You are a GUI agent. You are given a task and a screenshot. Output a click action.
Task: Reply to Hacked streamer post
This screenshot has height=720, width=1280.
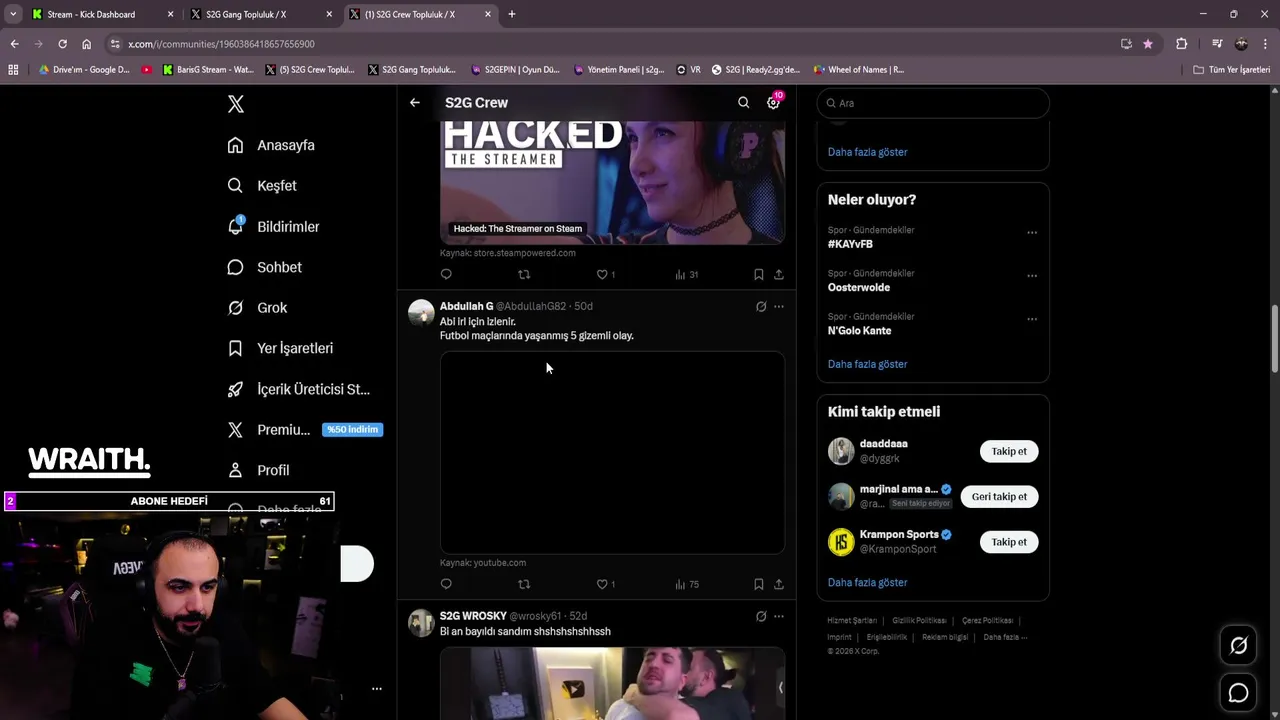[x=446, y=274]
